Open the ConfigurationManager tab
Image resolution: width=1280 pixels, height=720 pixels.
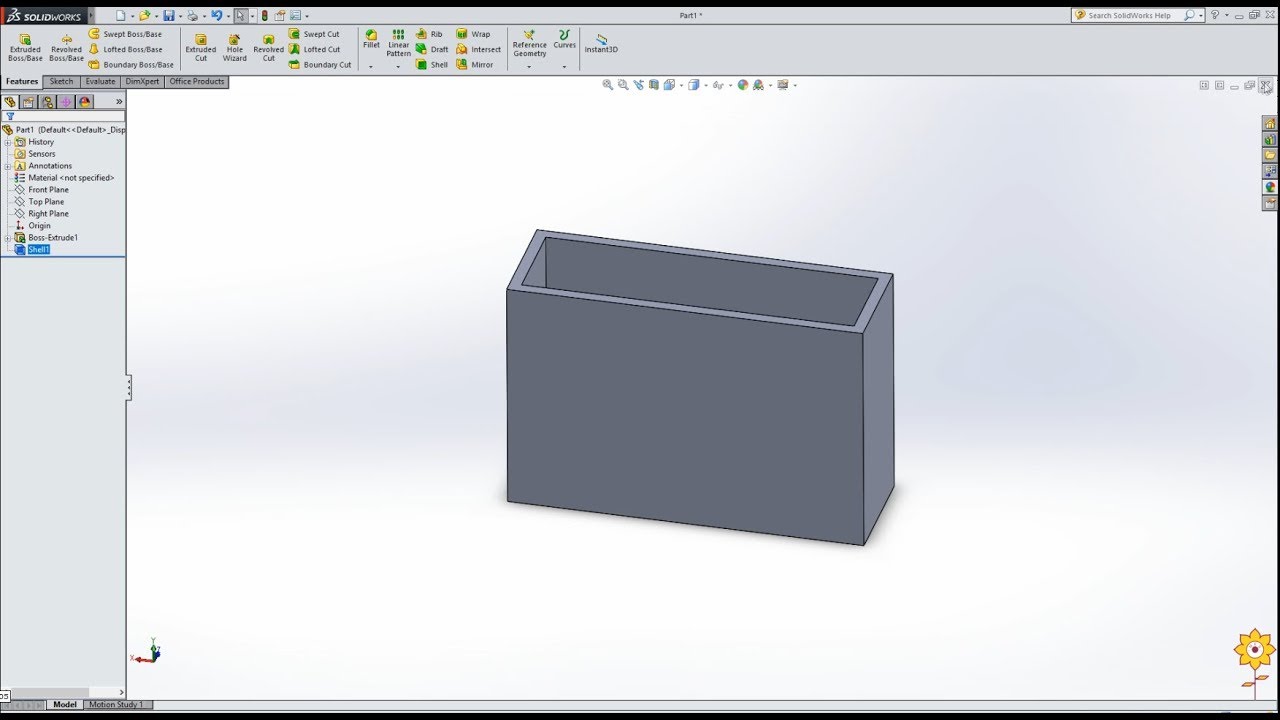(x=48, y=102)
